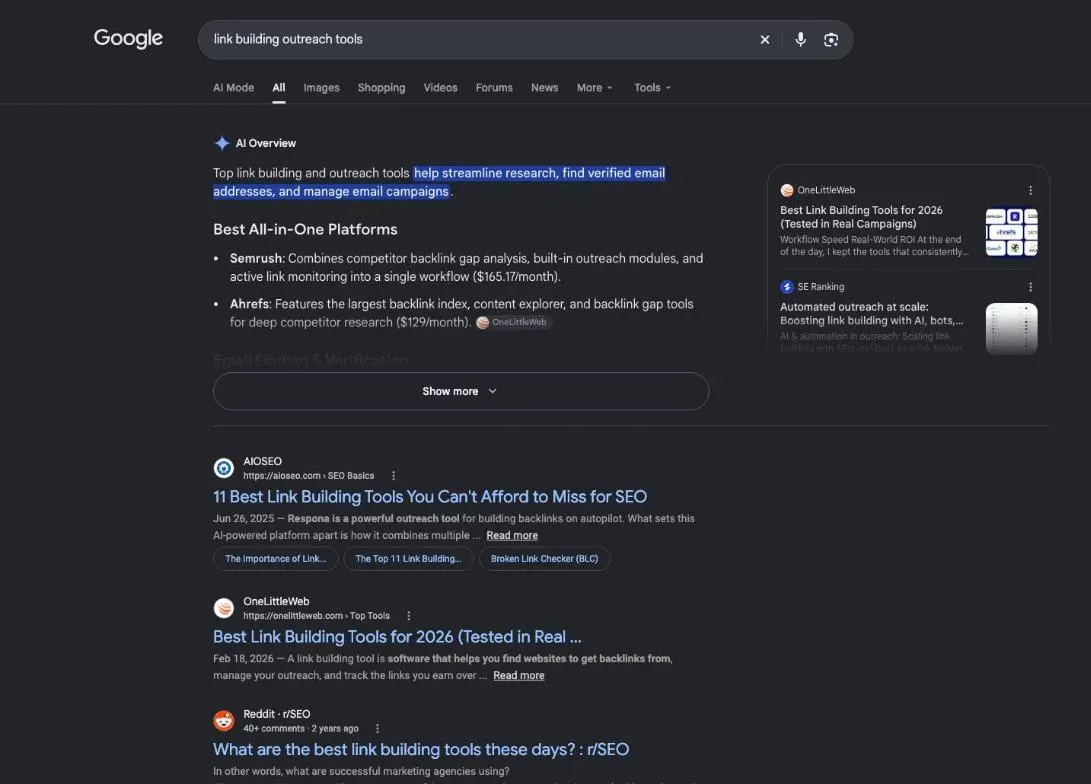Expand the More dropdown

point(594,88)
